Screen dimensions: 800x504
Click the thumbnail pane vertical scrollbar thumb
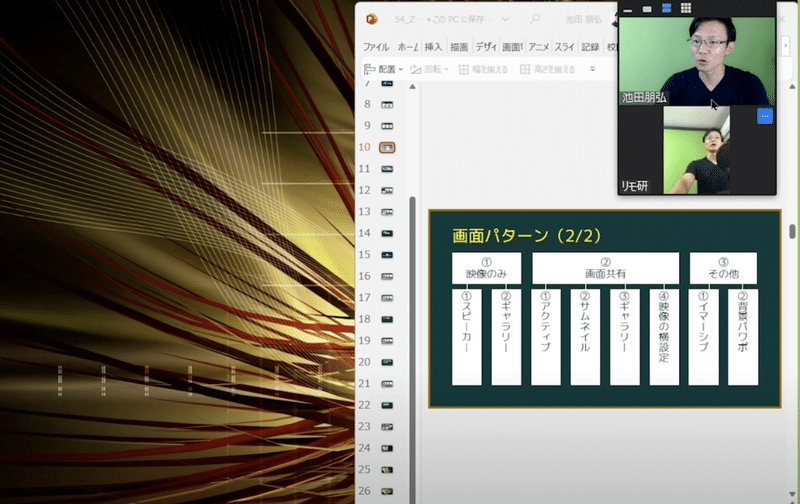[x=412, y=349]
